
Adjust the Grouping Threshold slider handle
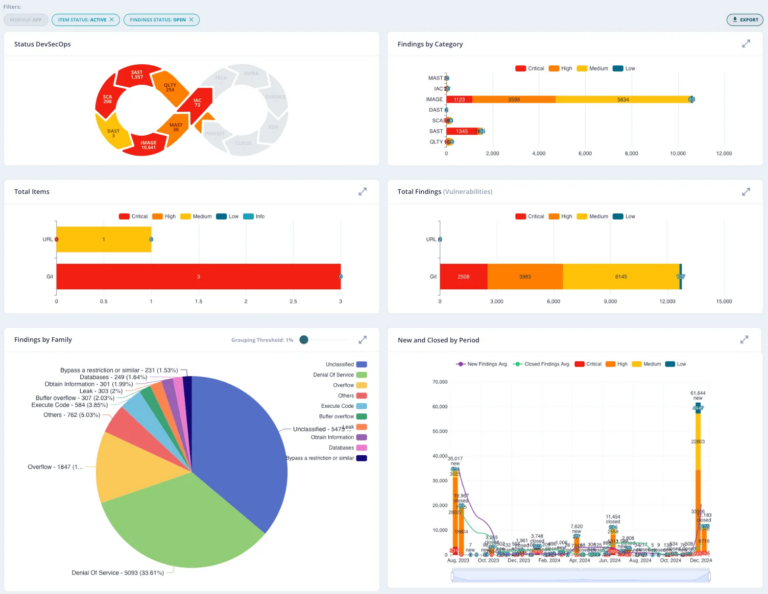coord(304,340)
